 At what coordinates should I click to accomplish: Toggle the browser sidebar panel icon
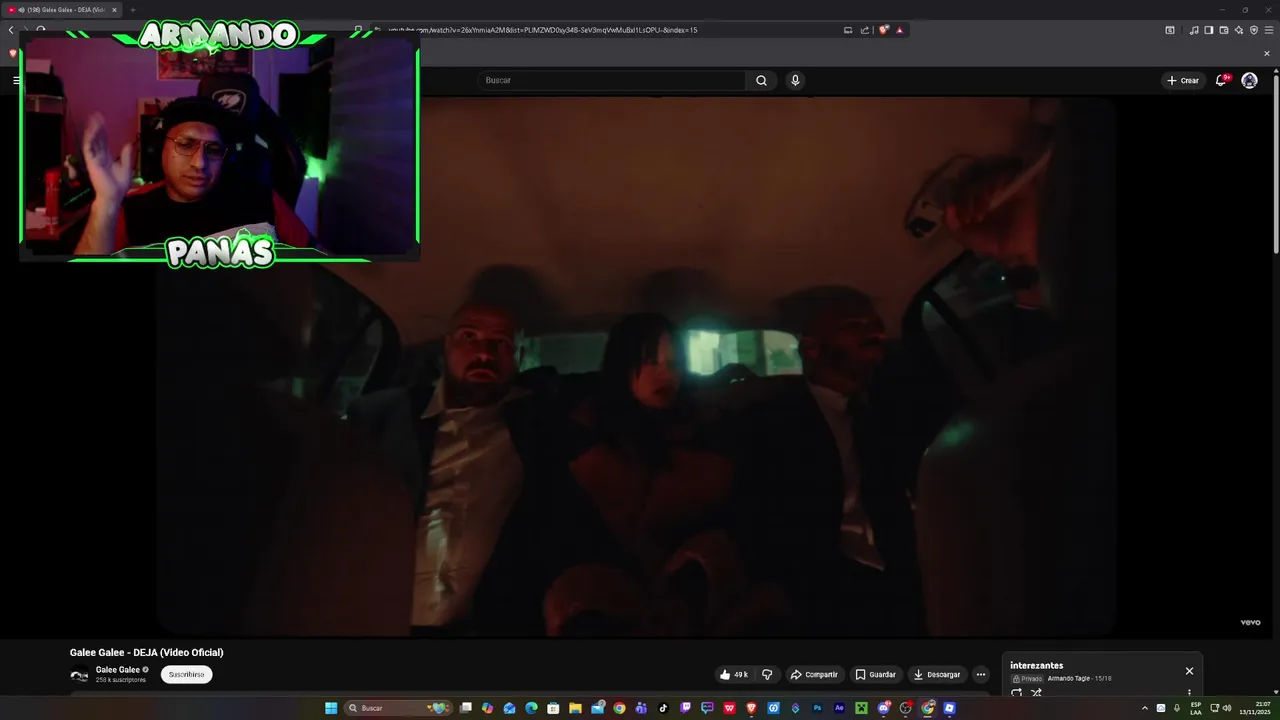[1209, 30]
